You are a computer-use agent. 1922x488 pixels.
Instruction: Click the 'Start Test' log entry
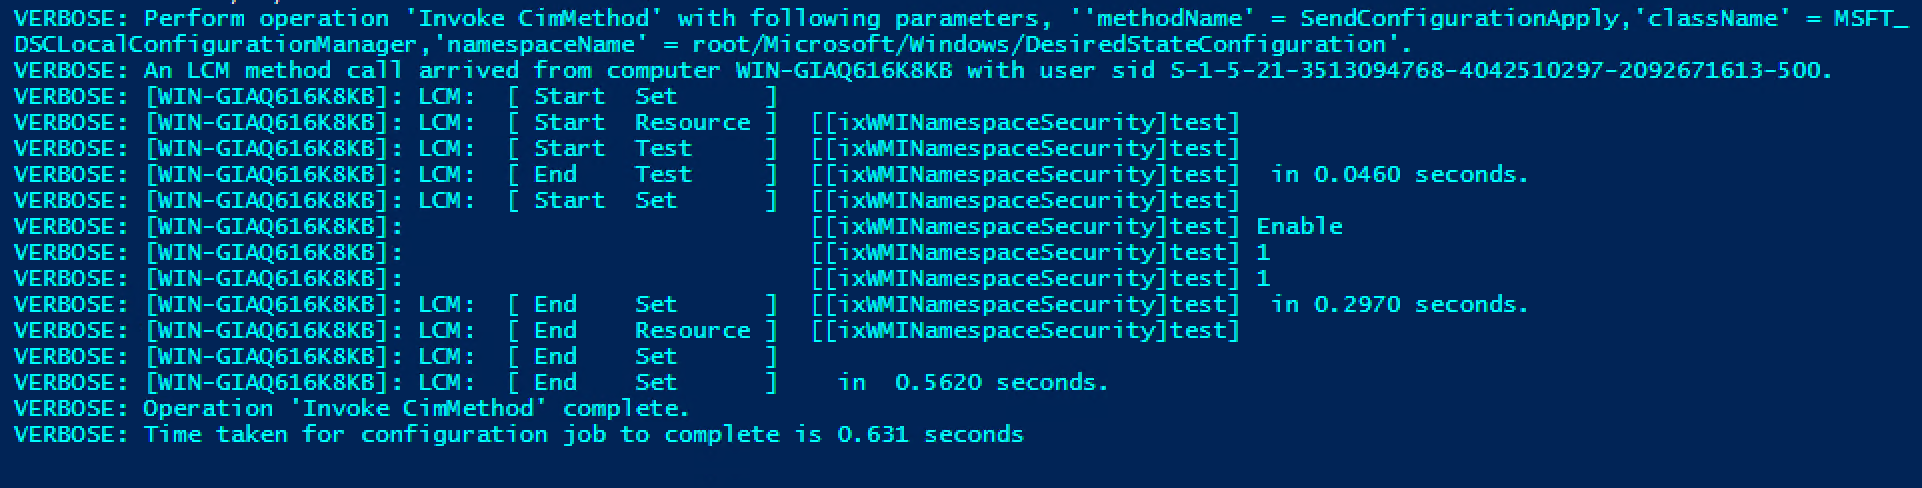point(613,148)
